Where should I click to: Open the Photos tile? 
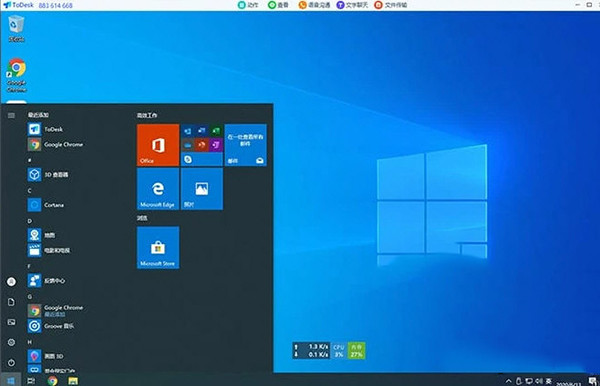(202, 189)
